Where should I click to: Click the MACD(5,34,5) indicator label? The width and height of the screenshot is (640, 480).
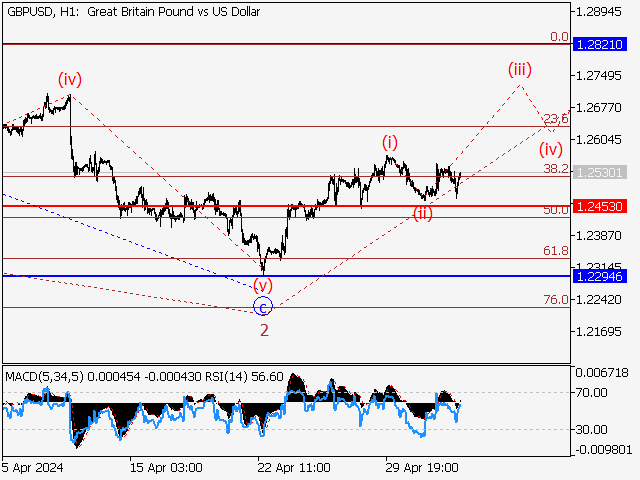[x=44, y=377]
